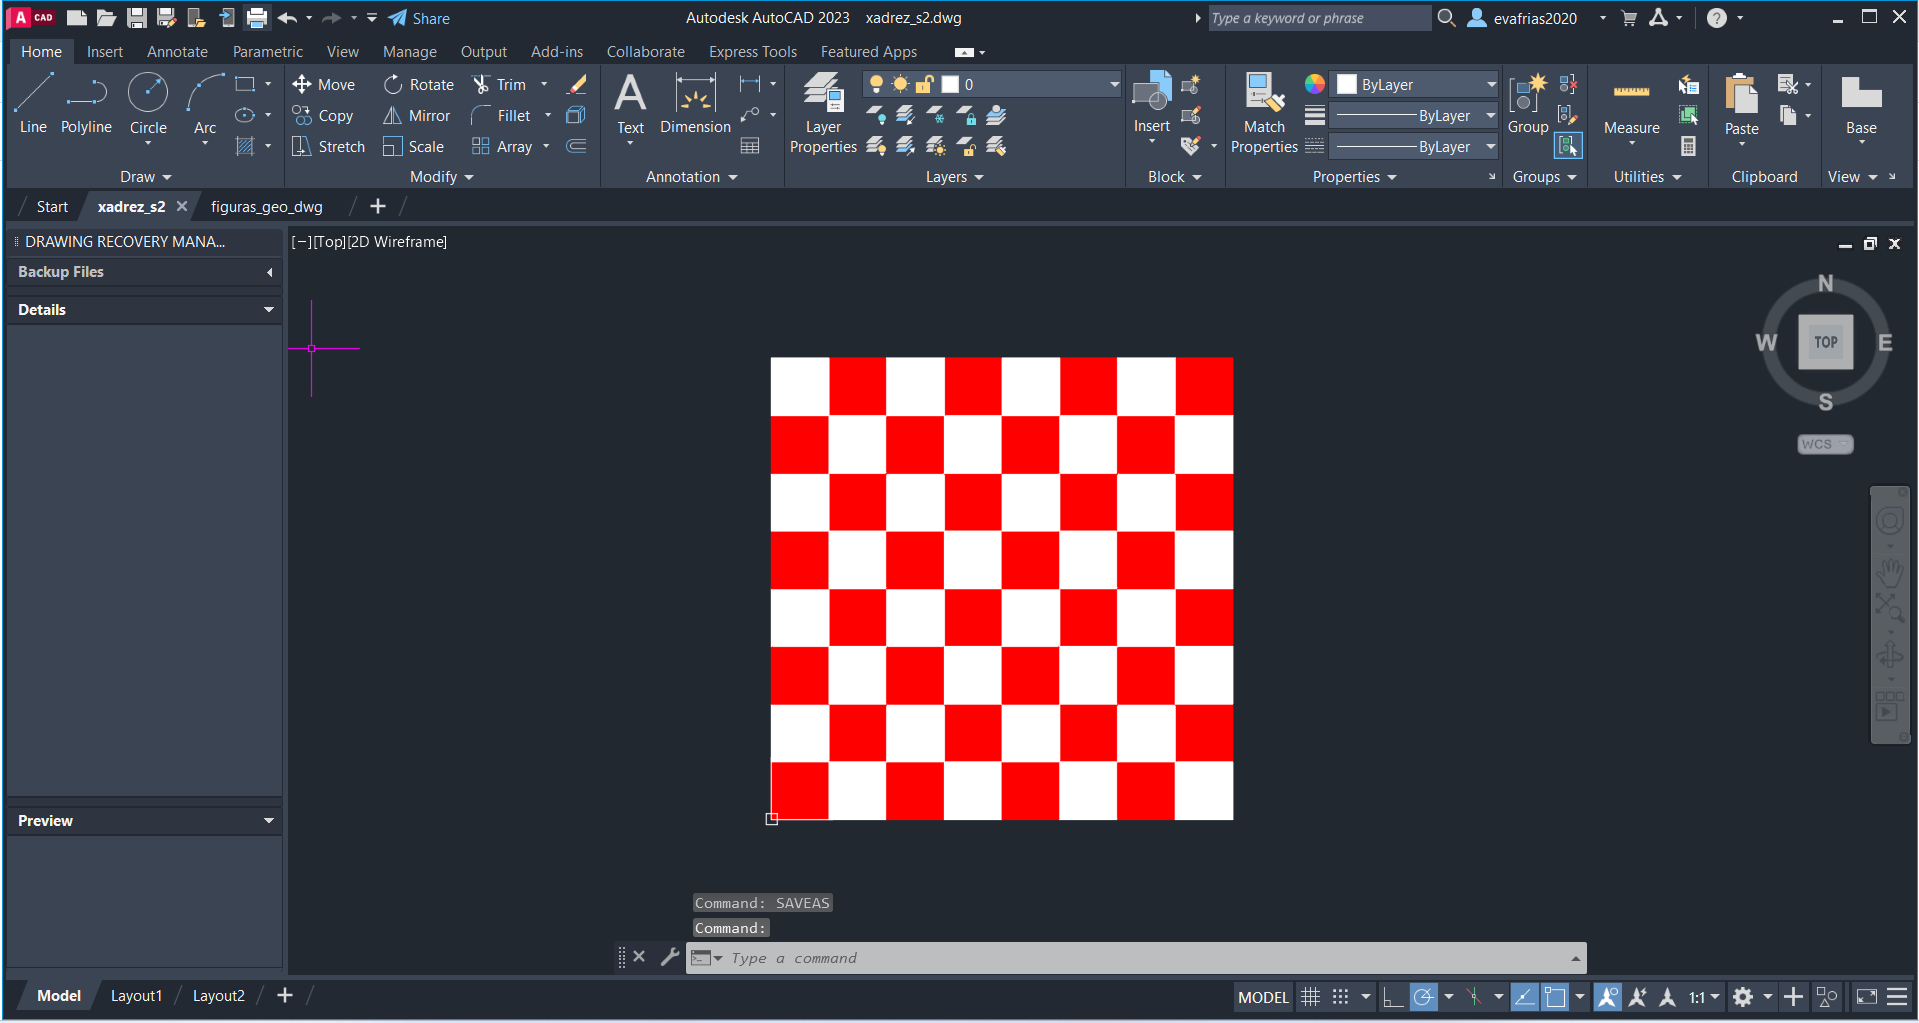1919x1023 pixels.
Task: Click the Scale tool
Action: click(x=414, y=147)
